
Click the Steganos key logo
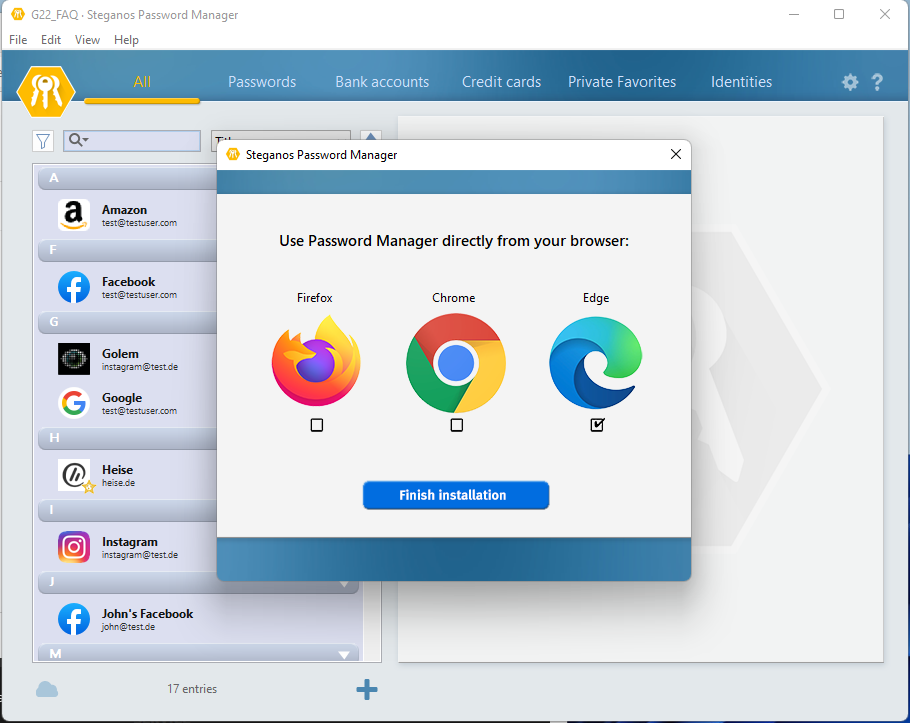(46, 91)
